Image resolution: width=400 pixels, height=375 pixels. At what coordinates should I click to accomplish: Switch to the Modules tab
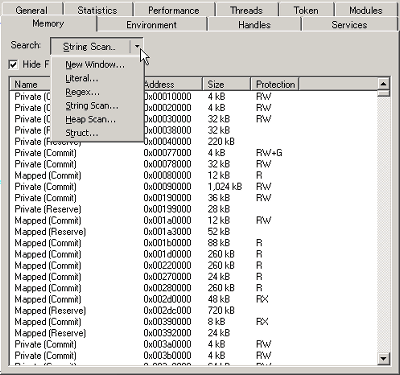click(366, 10)
